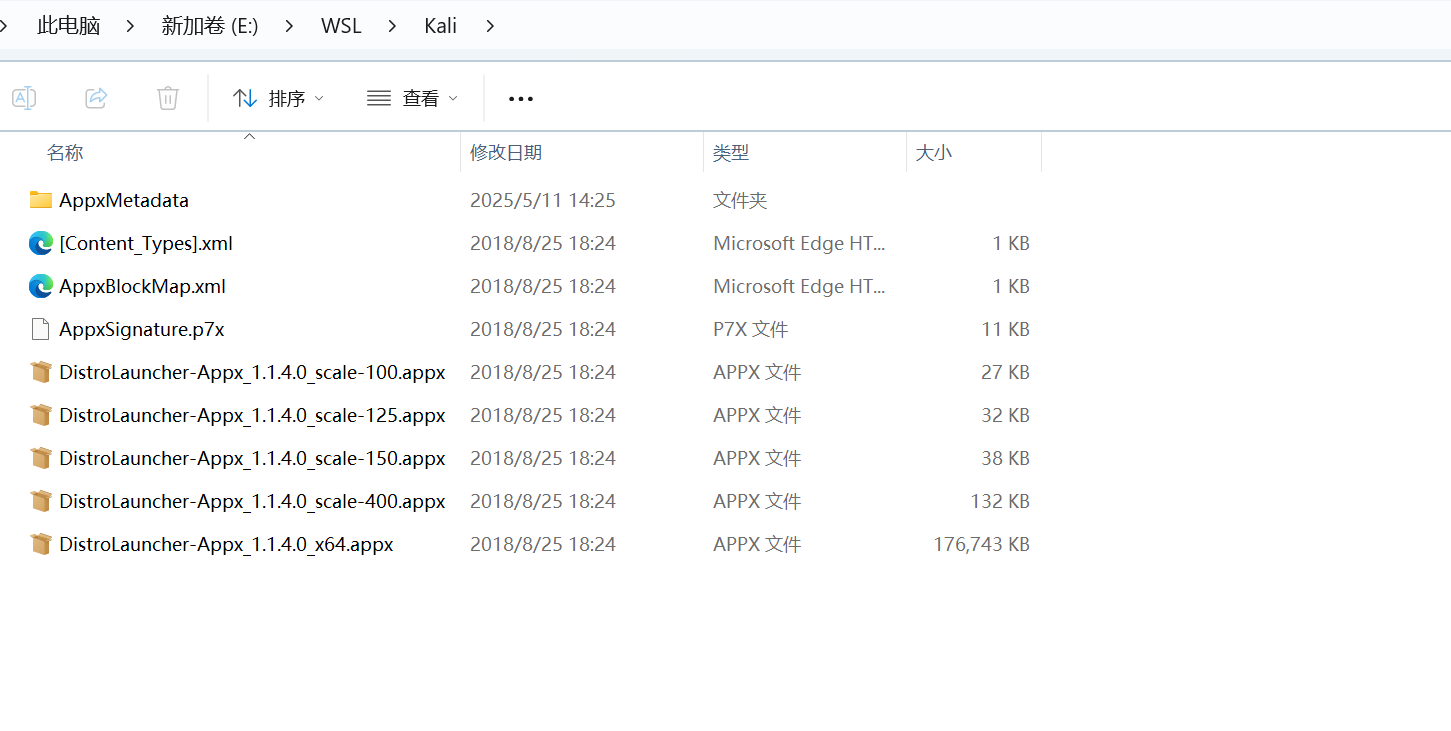1451x731 pixels.
Task: Click the 132 KB size cell
Action: 1000,501
